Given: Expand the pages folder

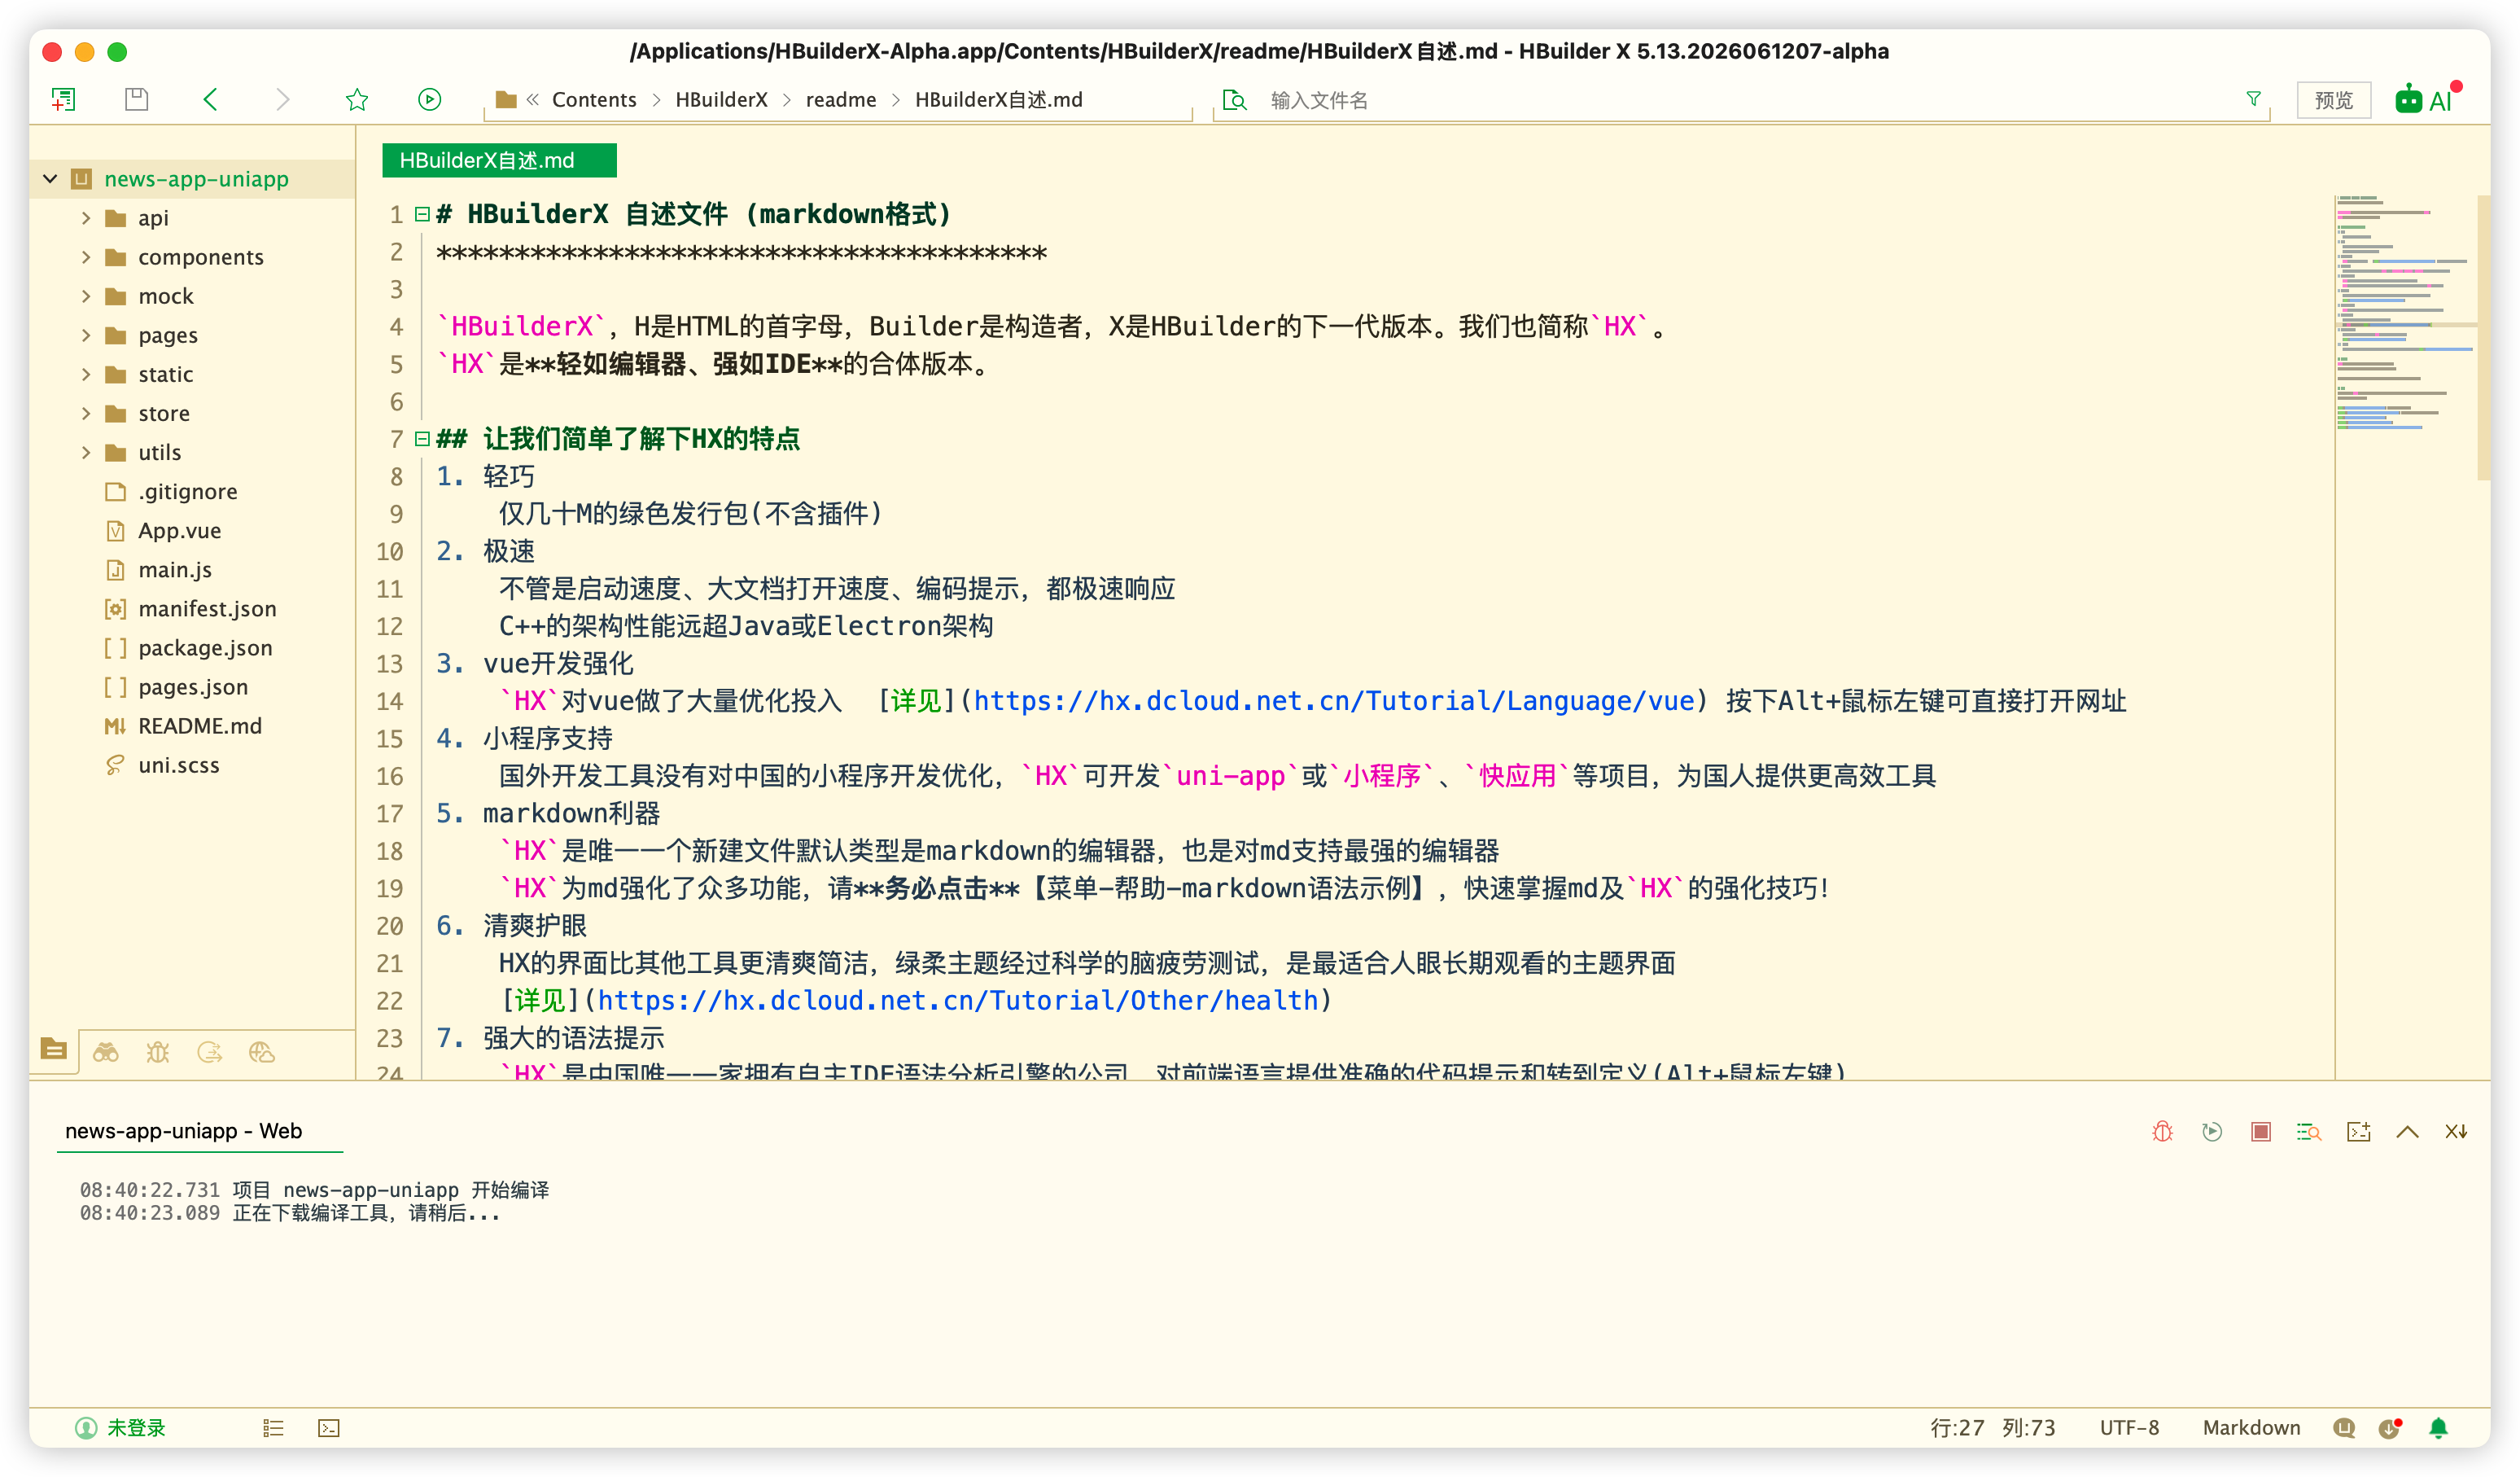Looking at the screenshot, I should [86, 335].
